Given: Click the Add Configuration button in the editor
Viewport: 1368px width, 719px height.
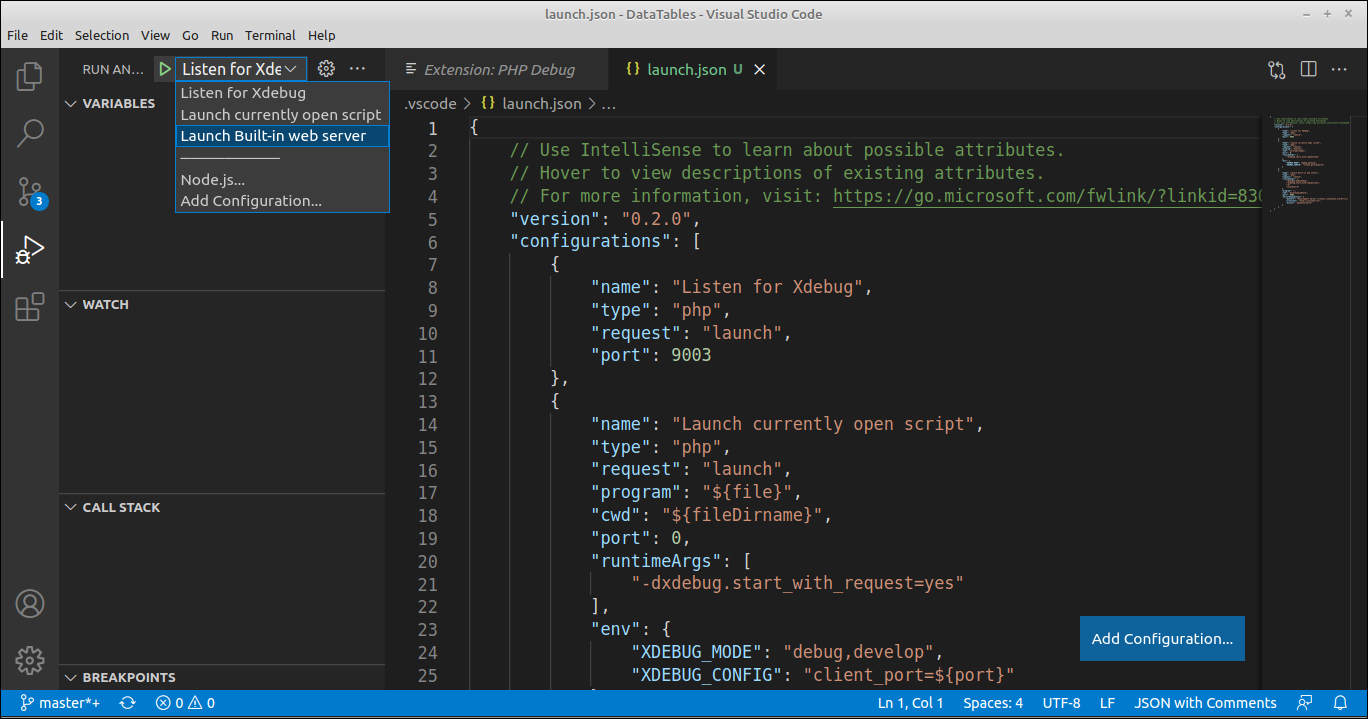Looking at the screenshot, I should [x=1162, y=638].
